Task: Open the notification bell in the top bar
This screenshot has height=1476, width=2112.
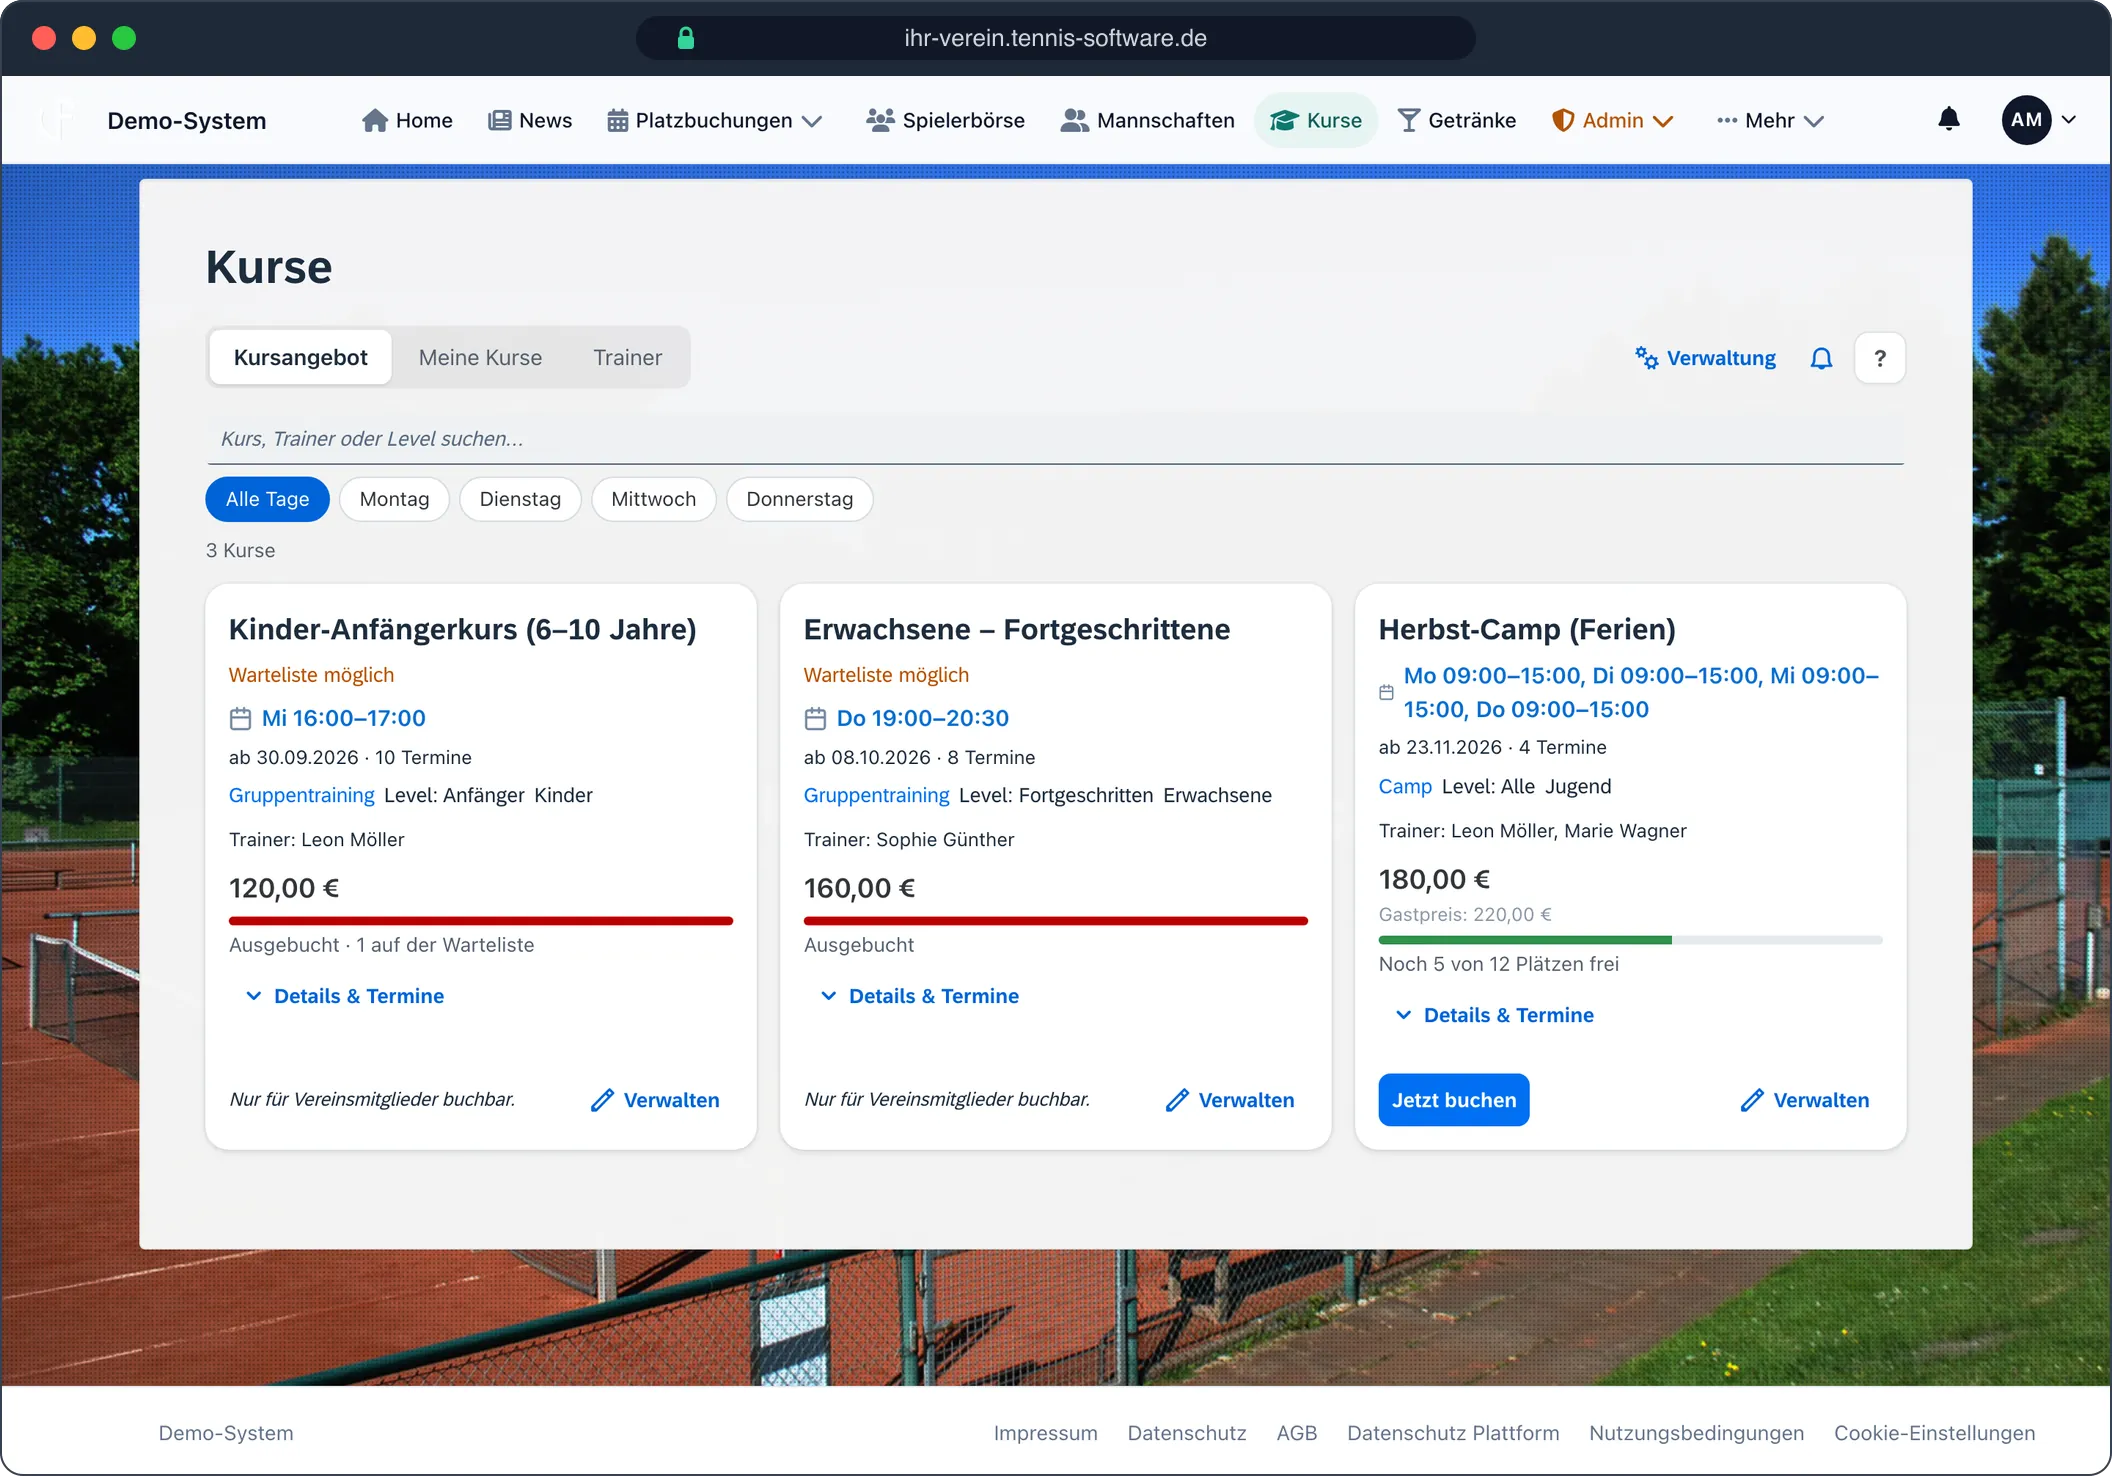Action: coord(1948,120)
